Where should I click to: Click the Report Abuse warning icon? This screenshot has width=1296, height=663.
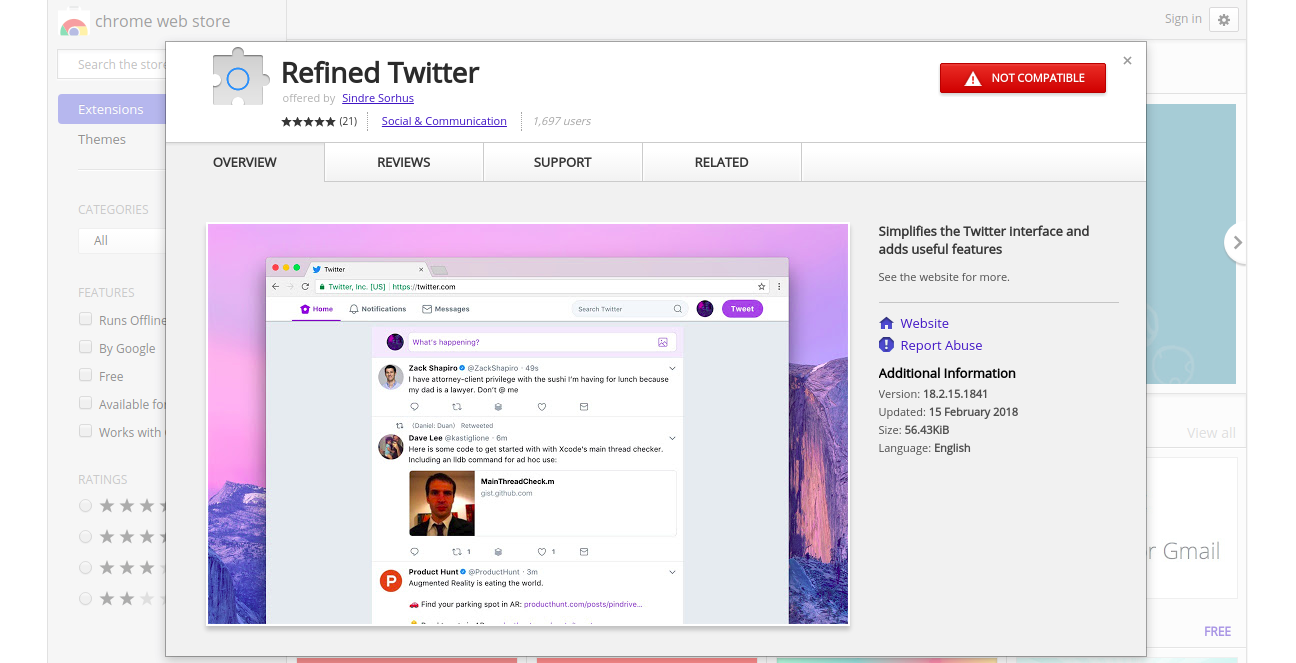coord(886,345)
